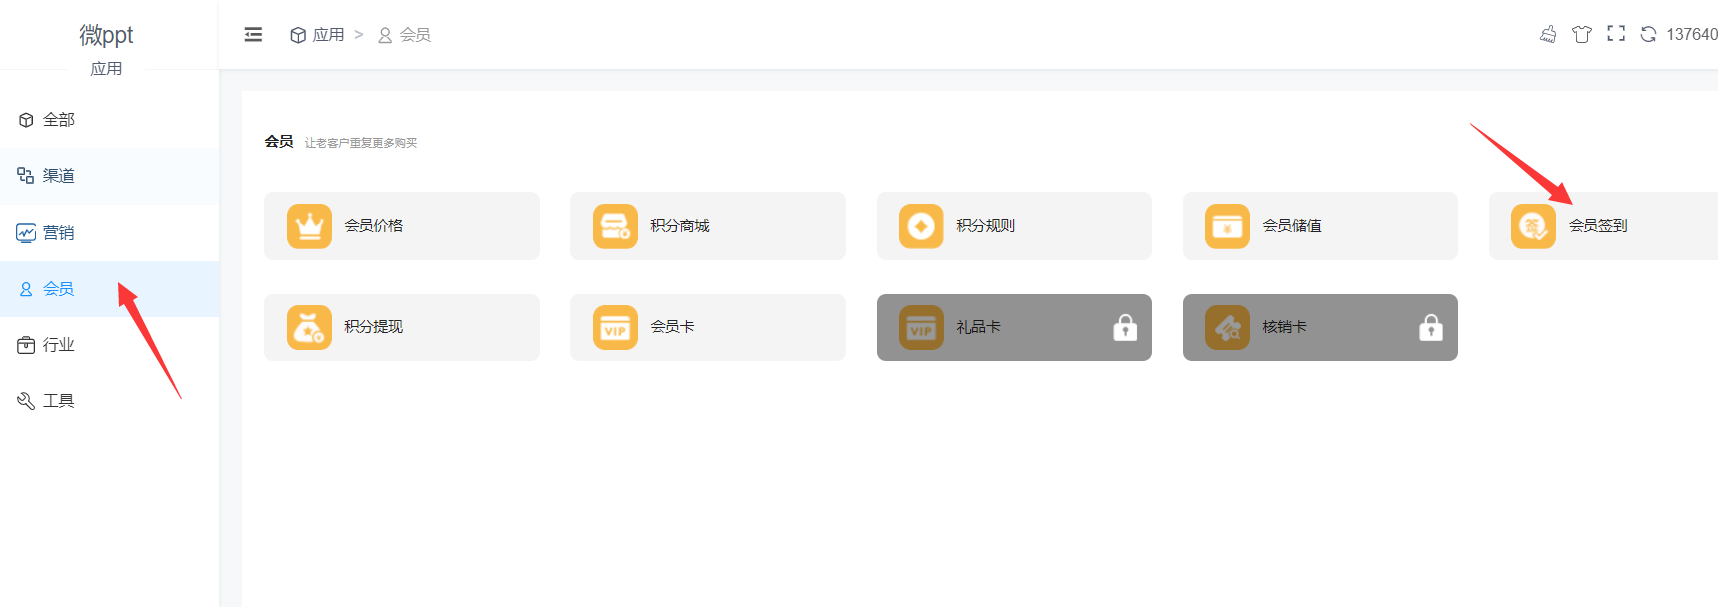This screenshot has width=1718, height=607.
Task: Click the 礼品卡 VIP icon
Action: [x=921, y=327]
